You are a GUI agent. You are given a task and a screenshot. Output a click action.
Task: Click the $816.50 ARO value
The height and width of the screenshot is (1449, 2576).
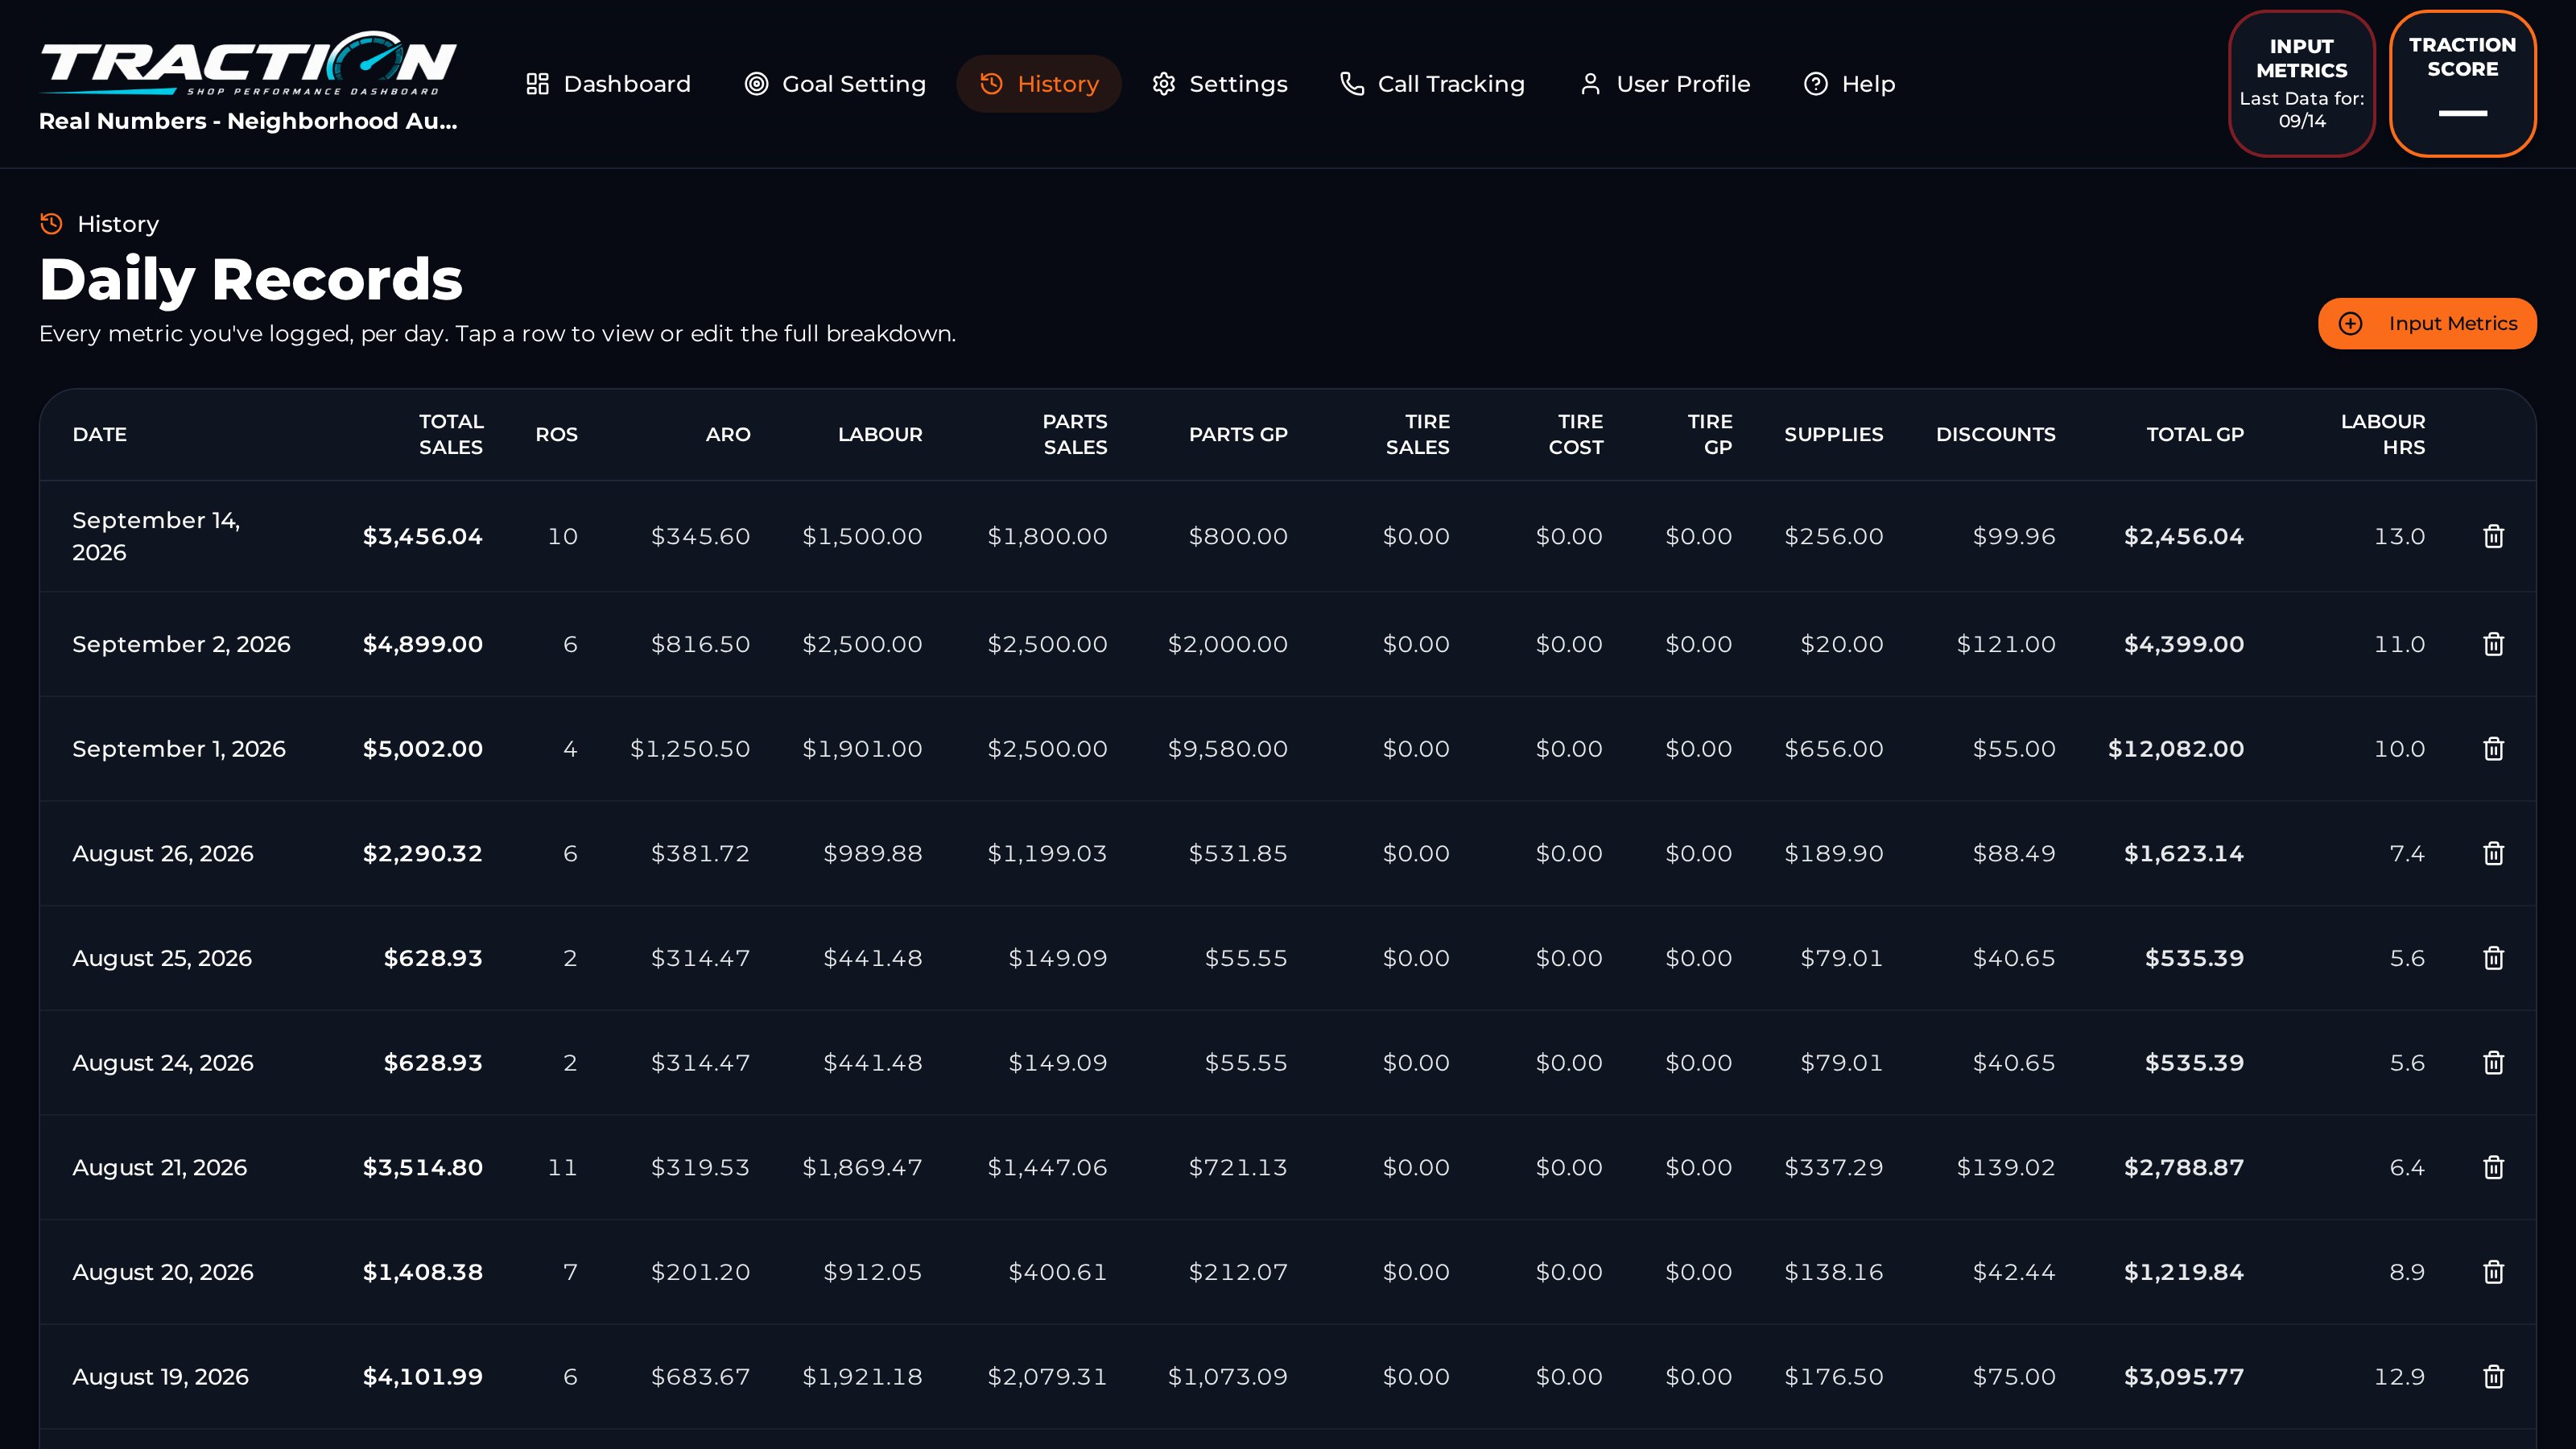point(700,644)
